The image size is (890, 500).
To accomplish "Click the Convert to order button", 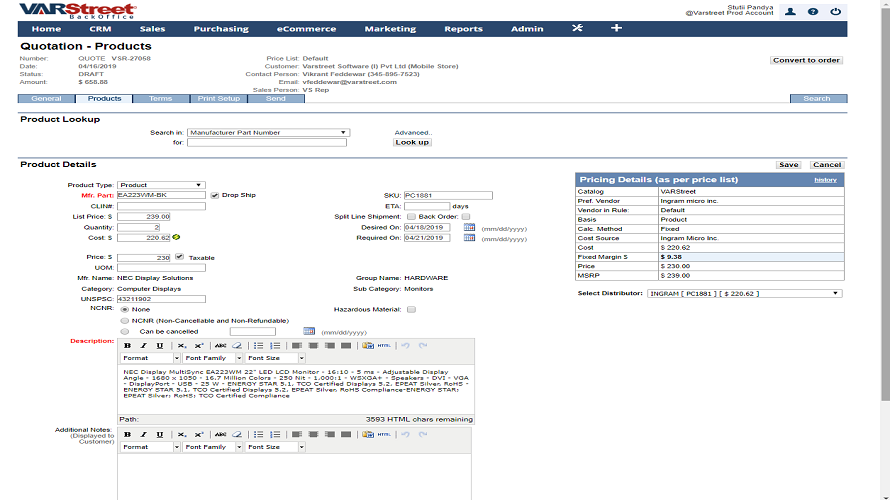I will 806,60.
